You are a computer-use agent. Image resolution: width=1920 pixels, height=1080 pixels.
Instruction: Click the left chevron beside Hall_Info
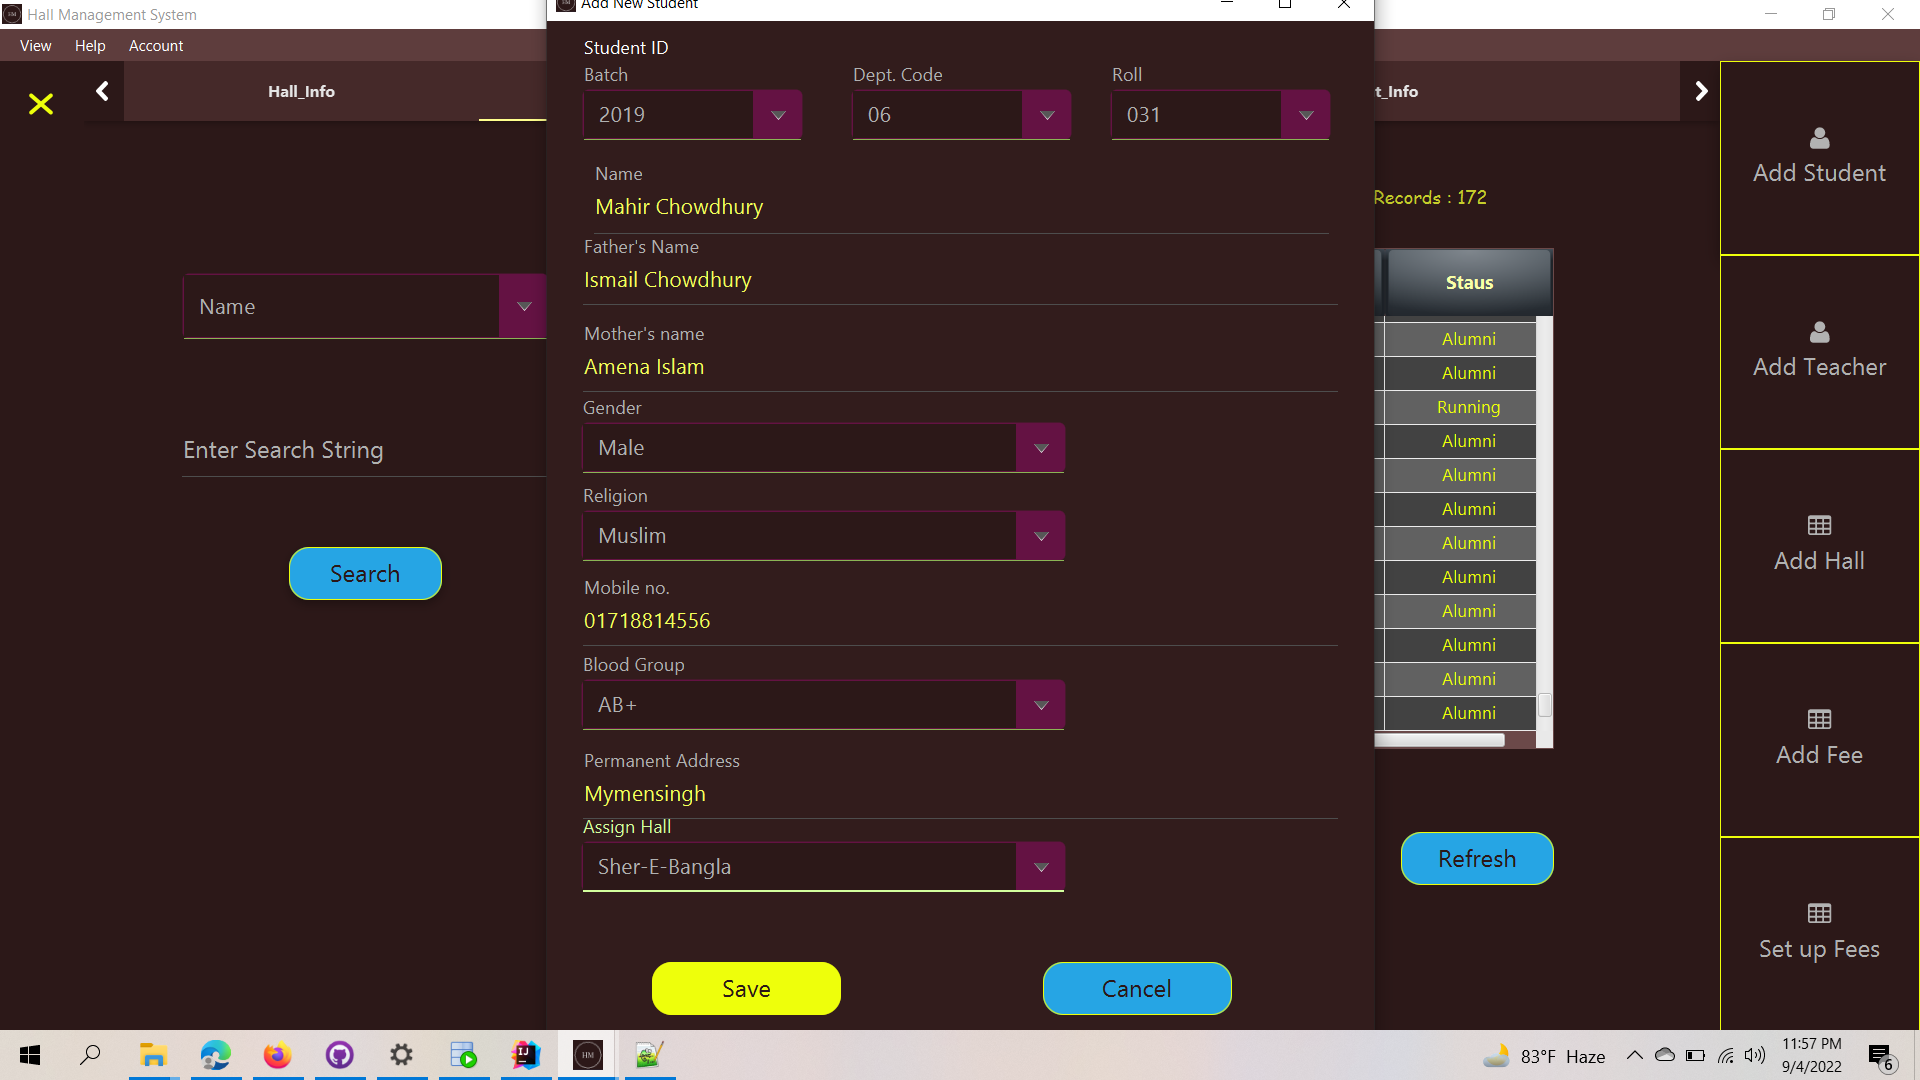102,91
